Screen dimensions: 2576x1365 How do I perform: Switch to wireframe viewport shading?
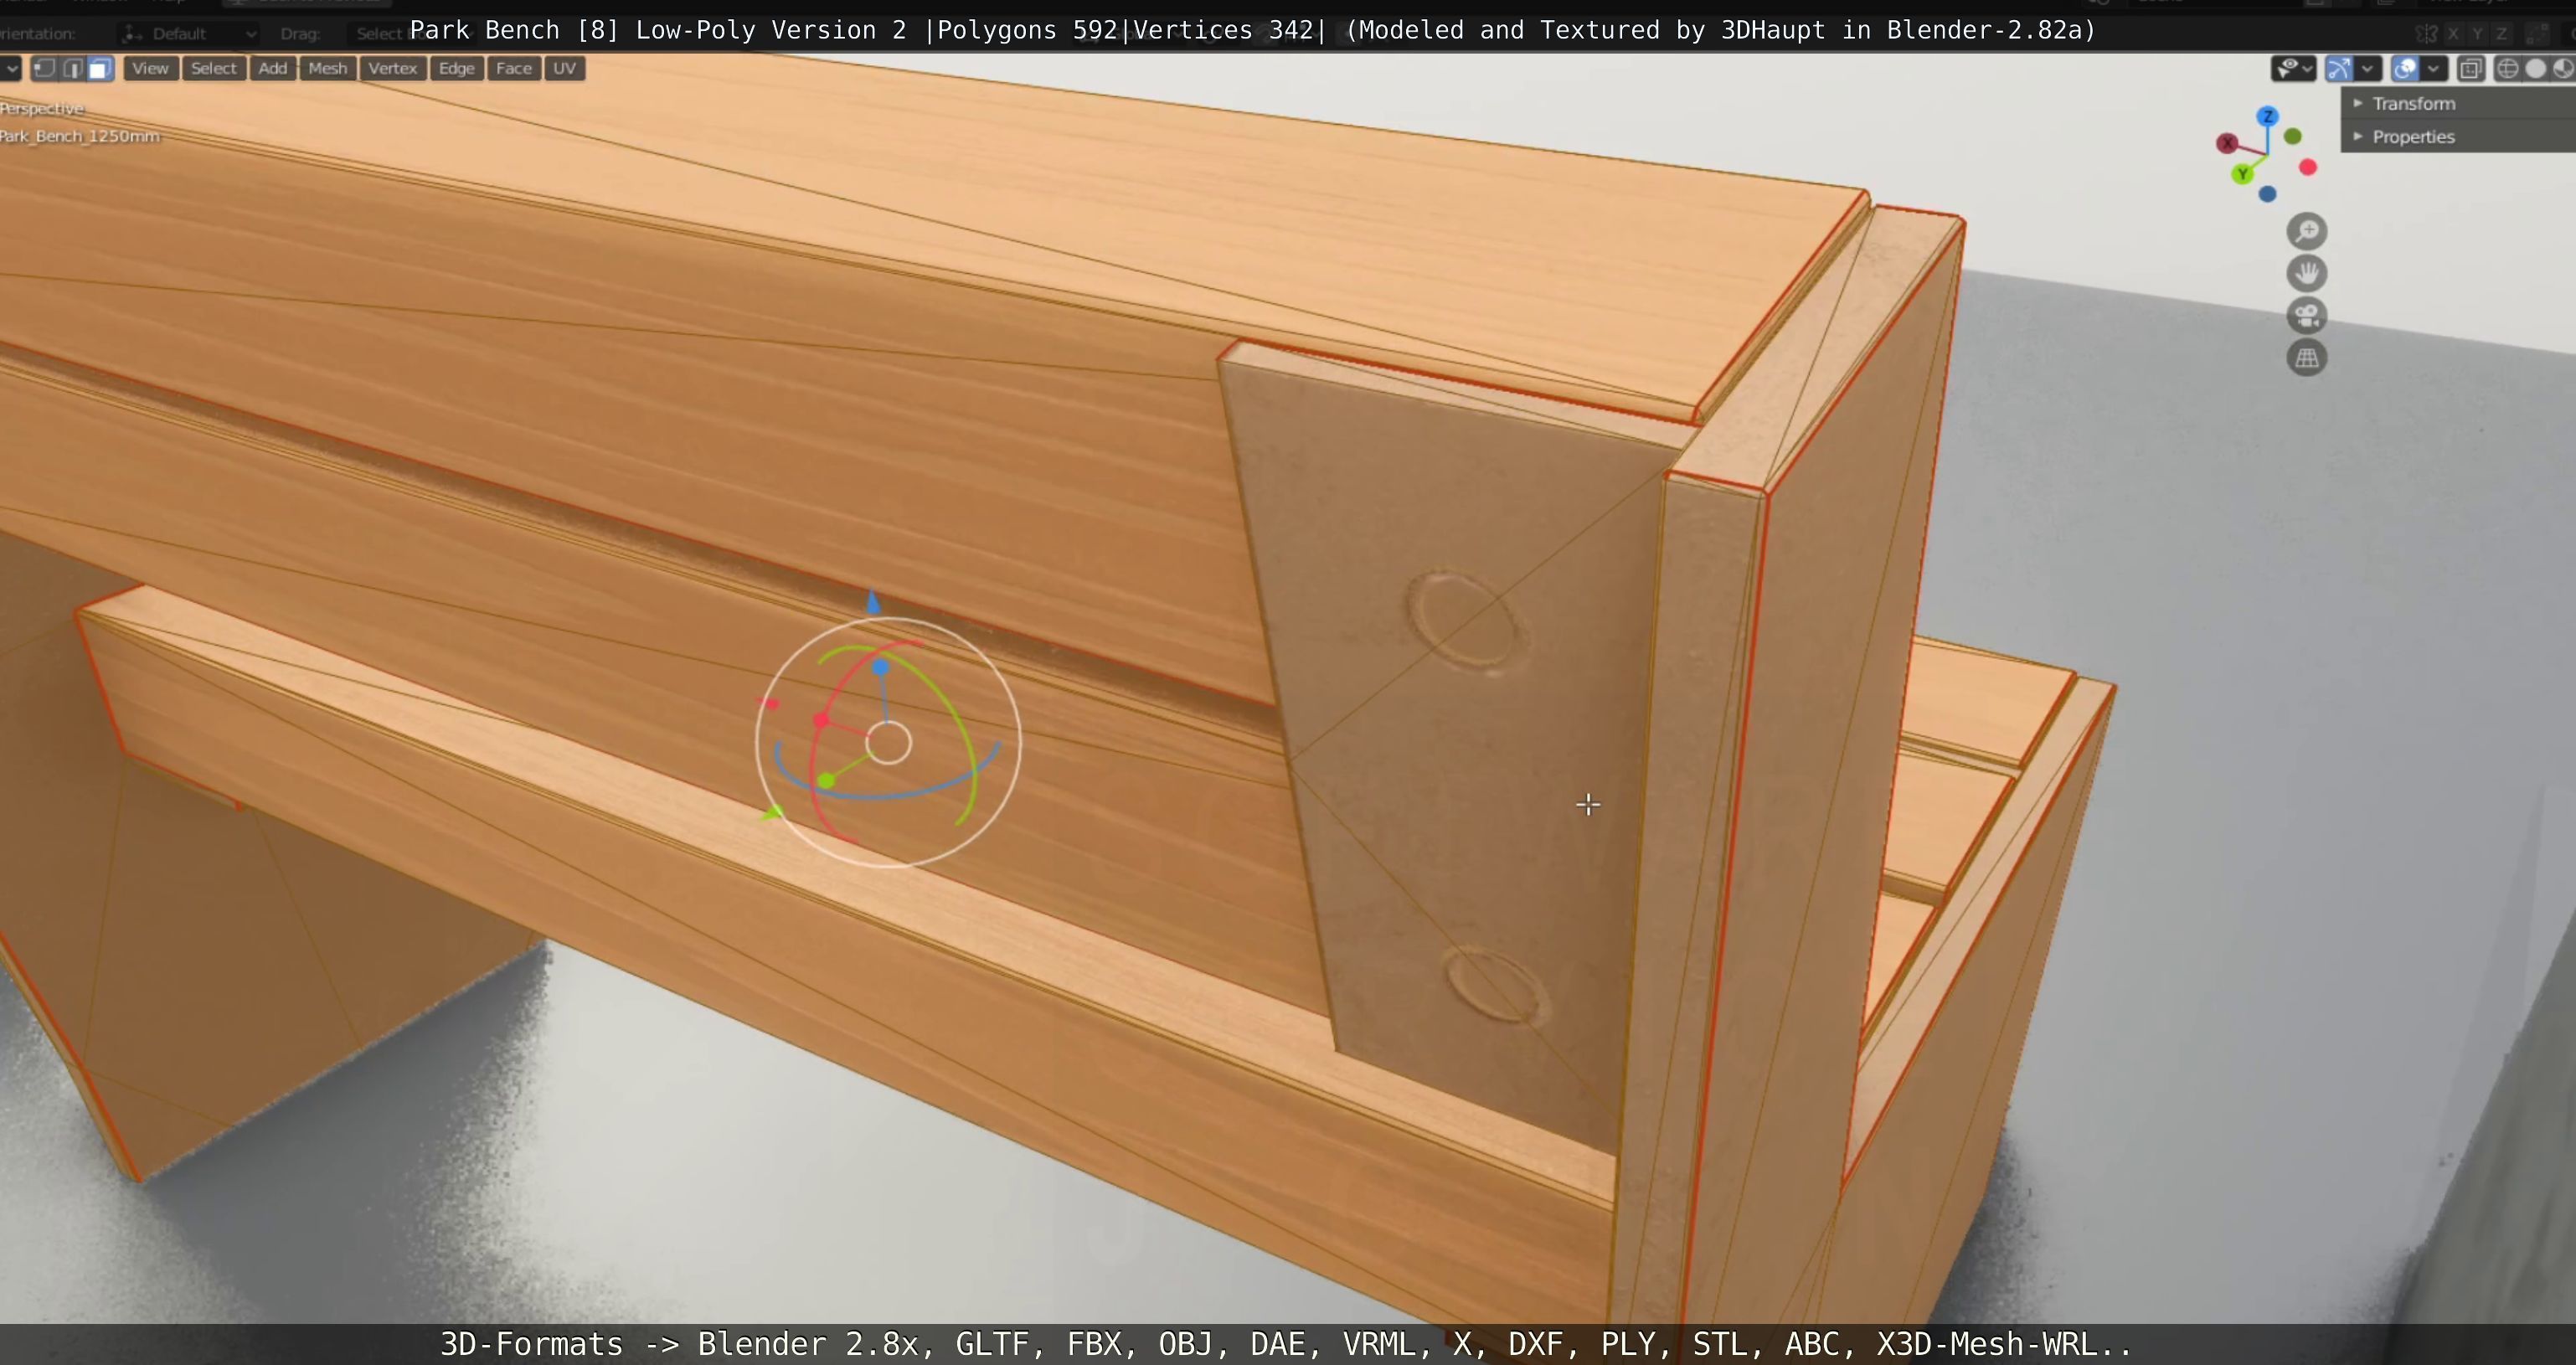pyautogui.click(x=2508, y=68)
